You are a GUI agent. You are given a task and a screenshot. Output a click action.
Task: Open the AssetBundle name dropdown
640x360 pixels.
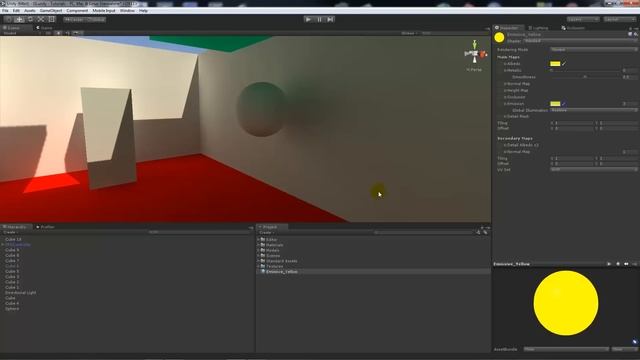(x=566, y=349)
